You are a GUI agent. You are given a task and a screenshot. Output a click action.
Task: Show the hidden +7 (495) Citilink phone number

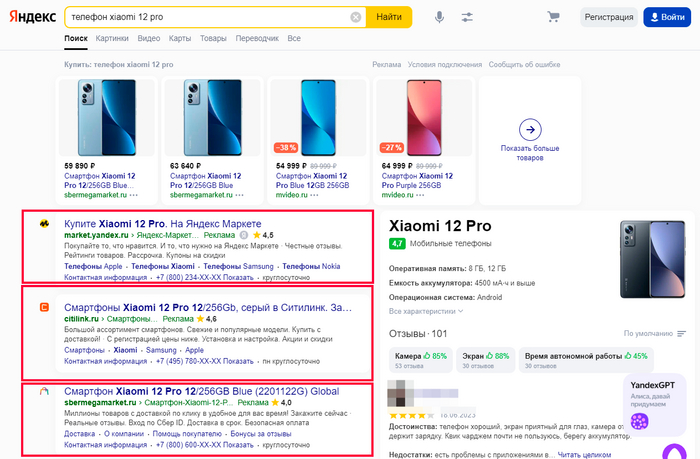(x=204, y=361)
